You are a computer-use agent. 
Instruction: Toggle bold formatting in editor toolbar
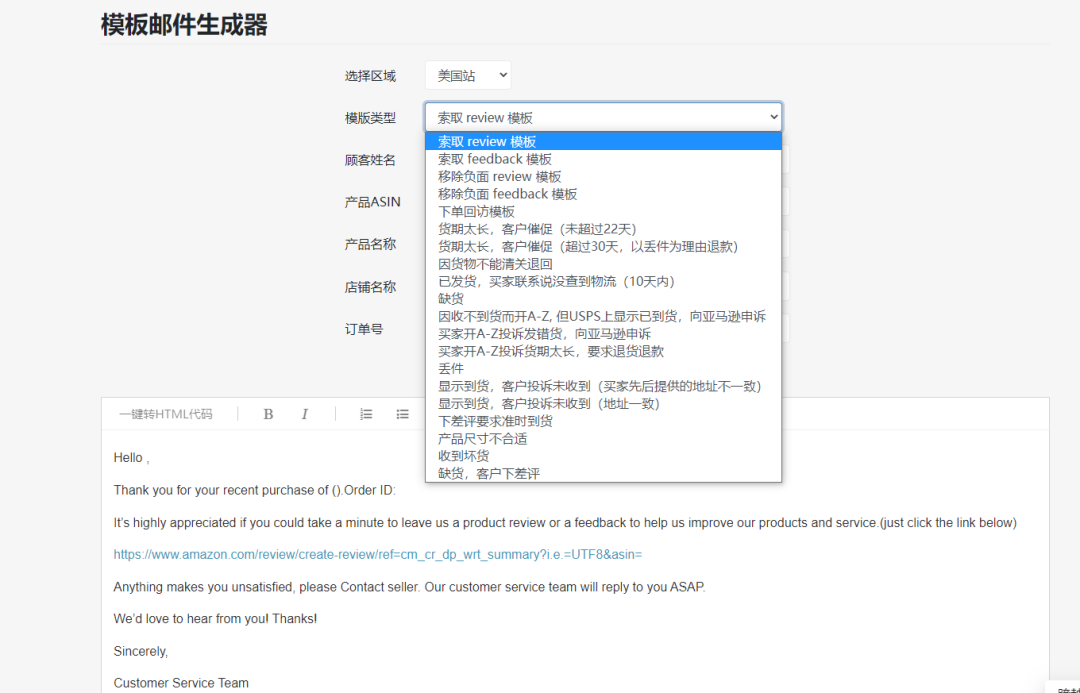[268, 414]
